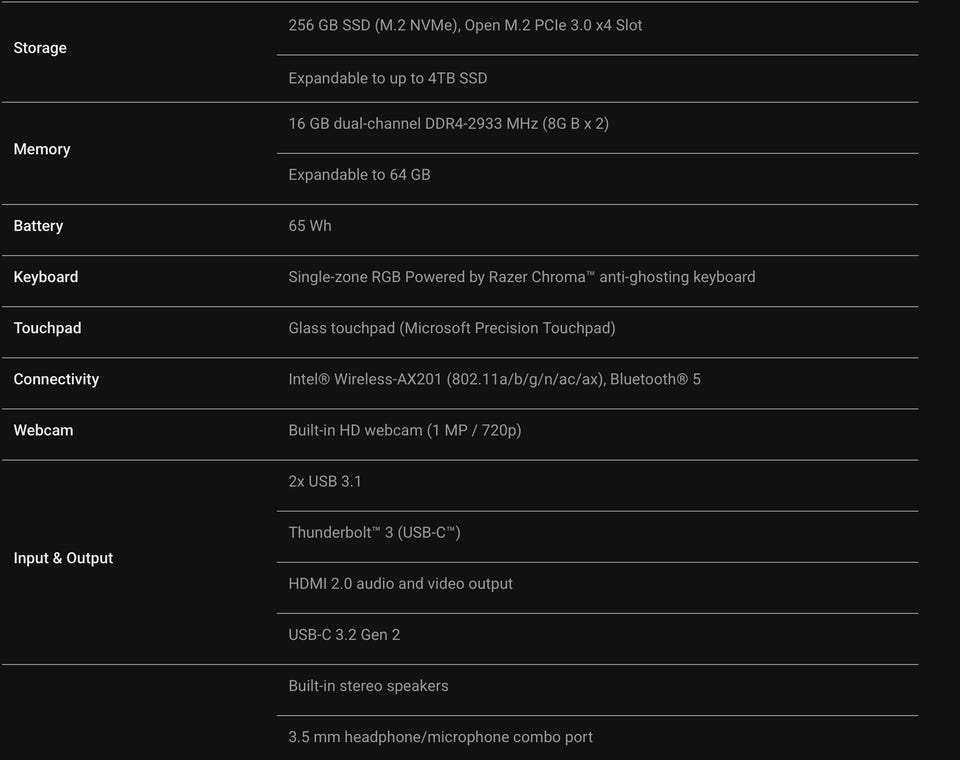
Task: Click the 3.5 mm headphone/microphone combo port text
Action: coord(440,737)
